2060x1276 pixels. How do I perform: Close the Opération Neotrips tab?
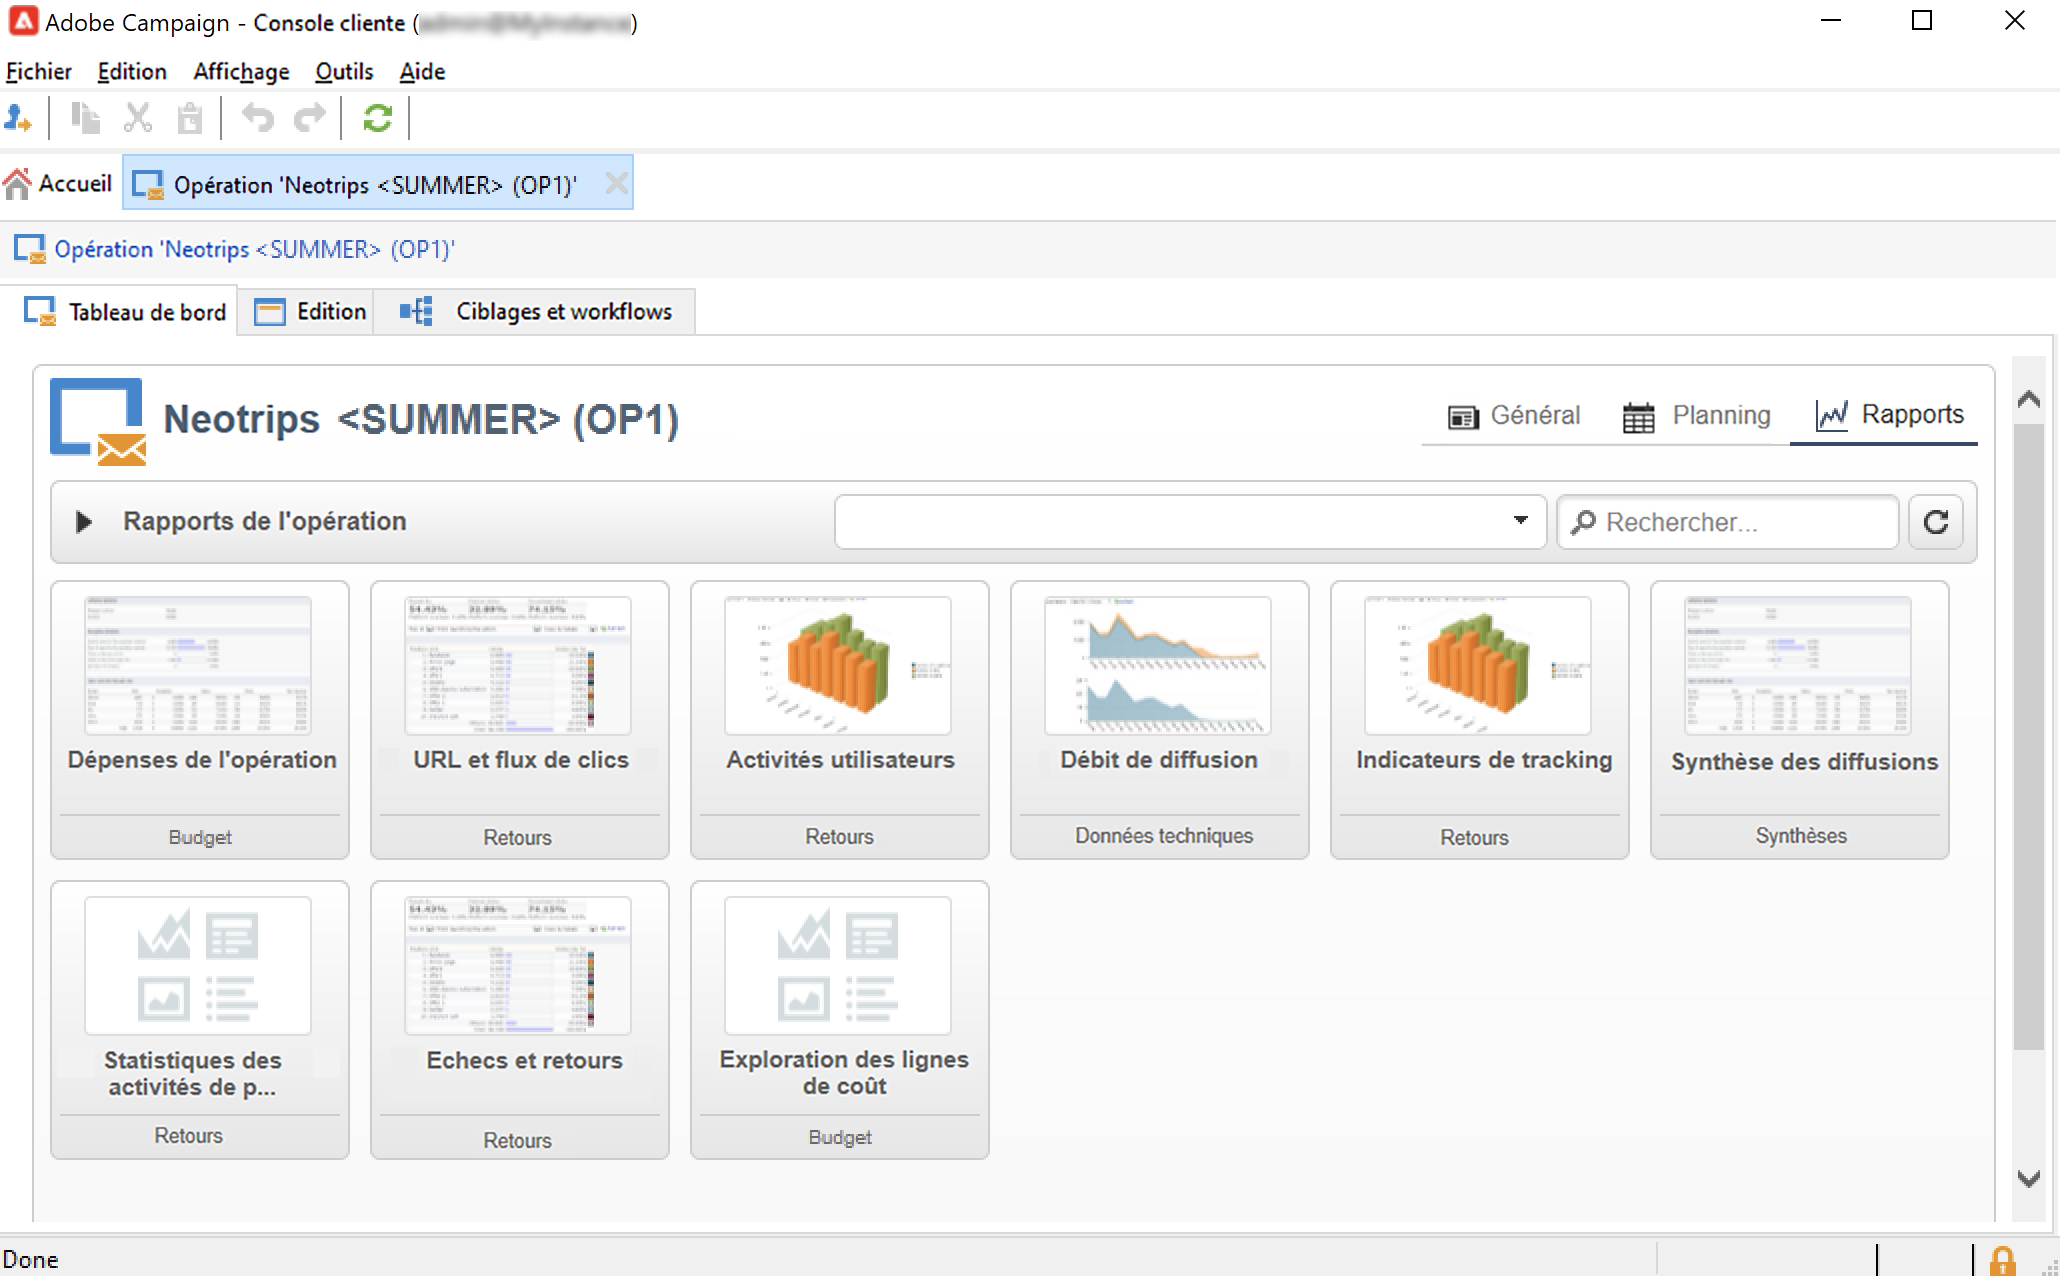tap(616, 184)
